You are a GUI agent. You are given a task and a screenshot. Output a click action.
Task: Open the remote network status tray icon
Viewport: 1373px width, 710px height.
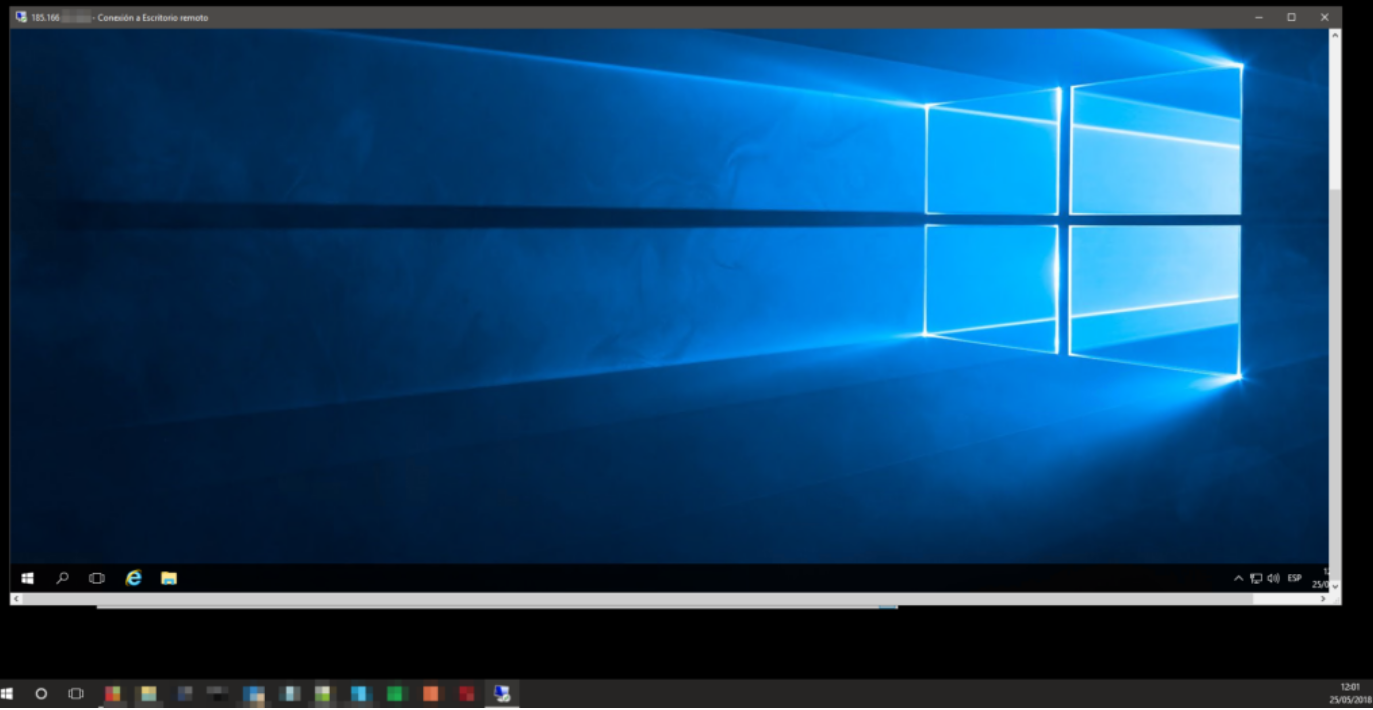point(1256,578)
